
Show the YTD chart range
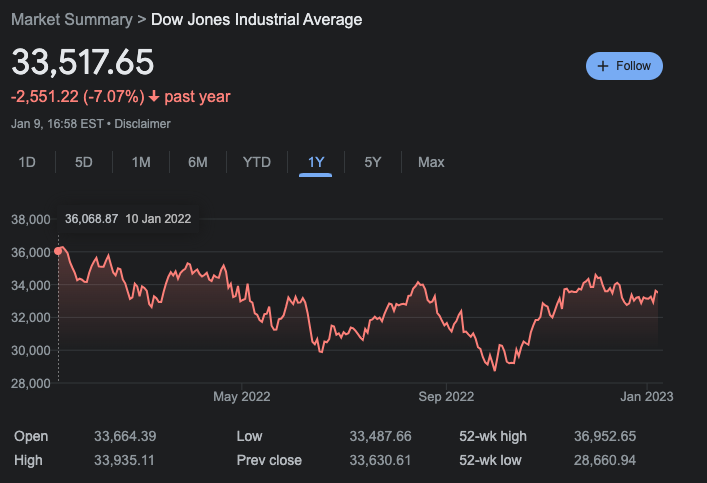click(257, 162)
